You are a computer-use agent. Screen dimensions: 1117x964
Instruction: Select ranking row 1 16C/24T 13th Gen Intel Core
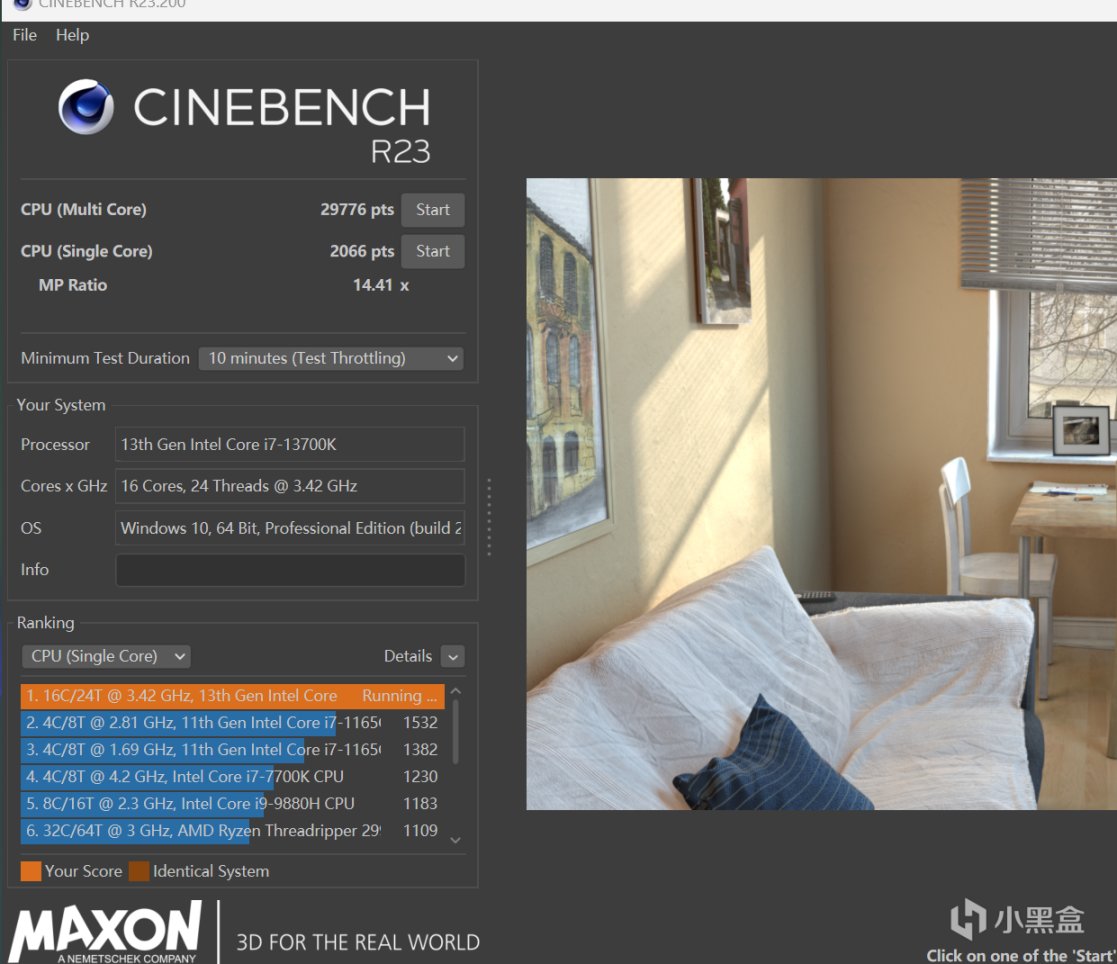pos(232,695)
